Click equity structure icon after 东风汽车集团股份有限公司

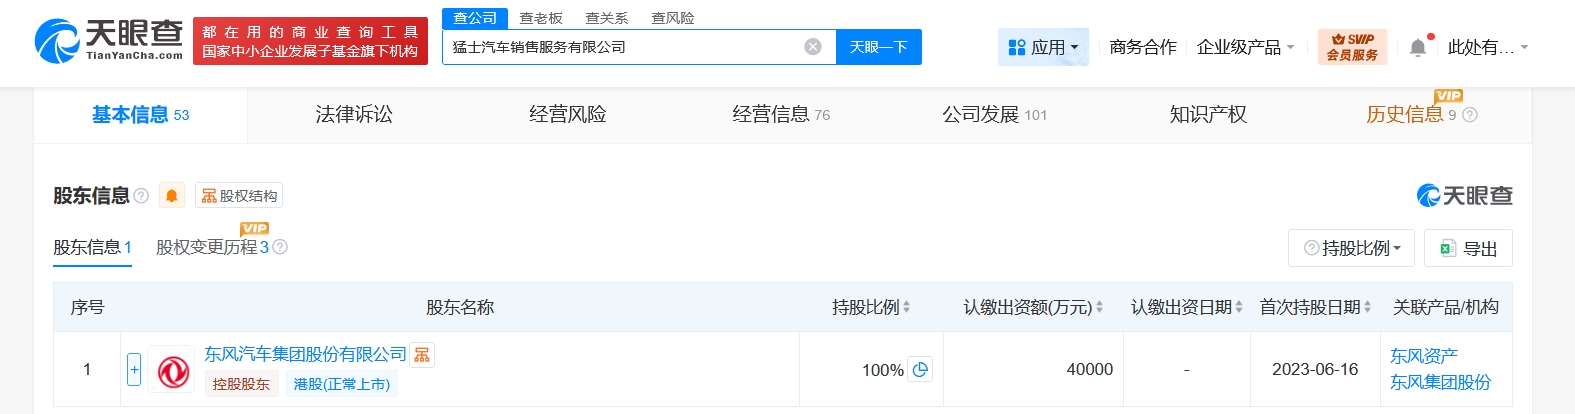pyautogui.click(x=422, y=355)
